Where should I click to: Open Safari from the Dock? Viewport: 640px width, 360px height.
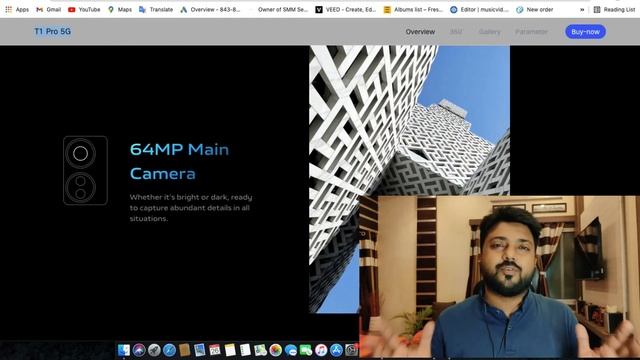(x=169, y=350)
